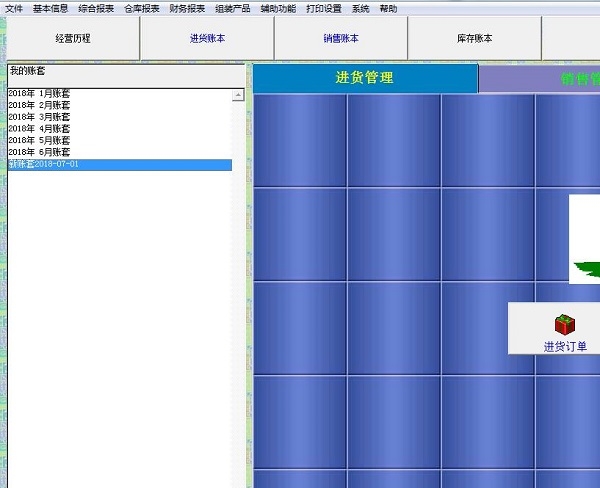
Task: Select 2018年 3月账套 in the list
Action: tap(119, 117)
